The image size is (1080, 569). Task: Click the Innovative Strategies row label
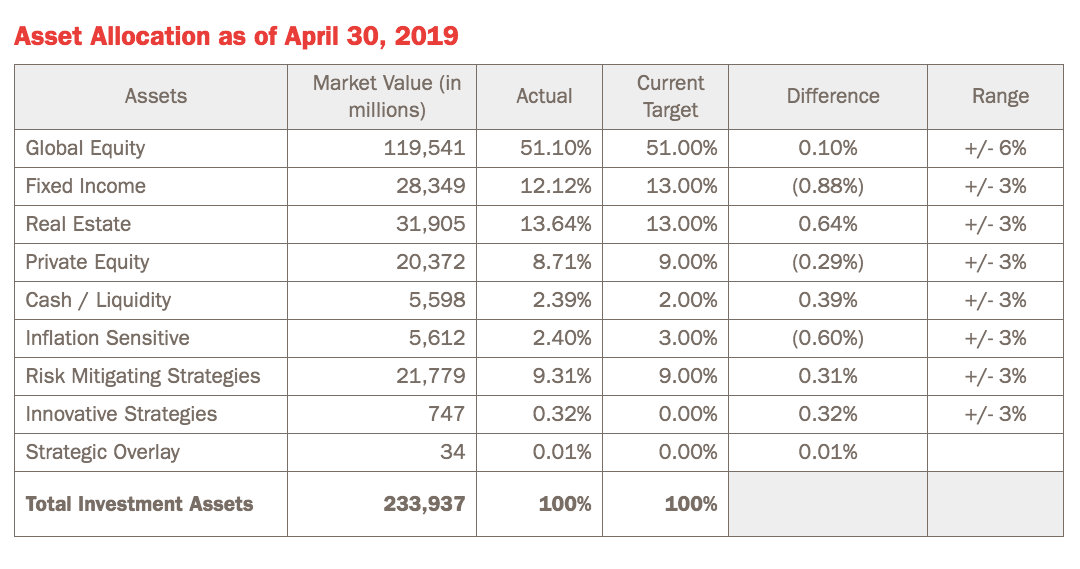(121, 414)
